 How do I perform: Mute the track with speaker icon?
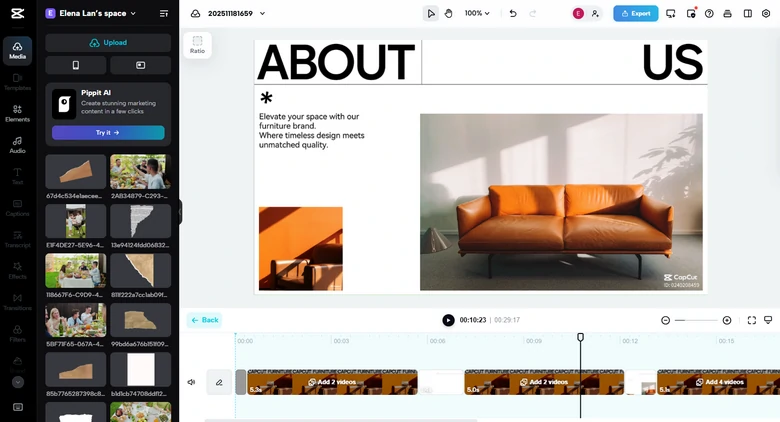pyautogui.click(x=192, y=382)
